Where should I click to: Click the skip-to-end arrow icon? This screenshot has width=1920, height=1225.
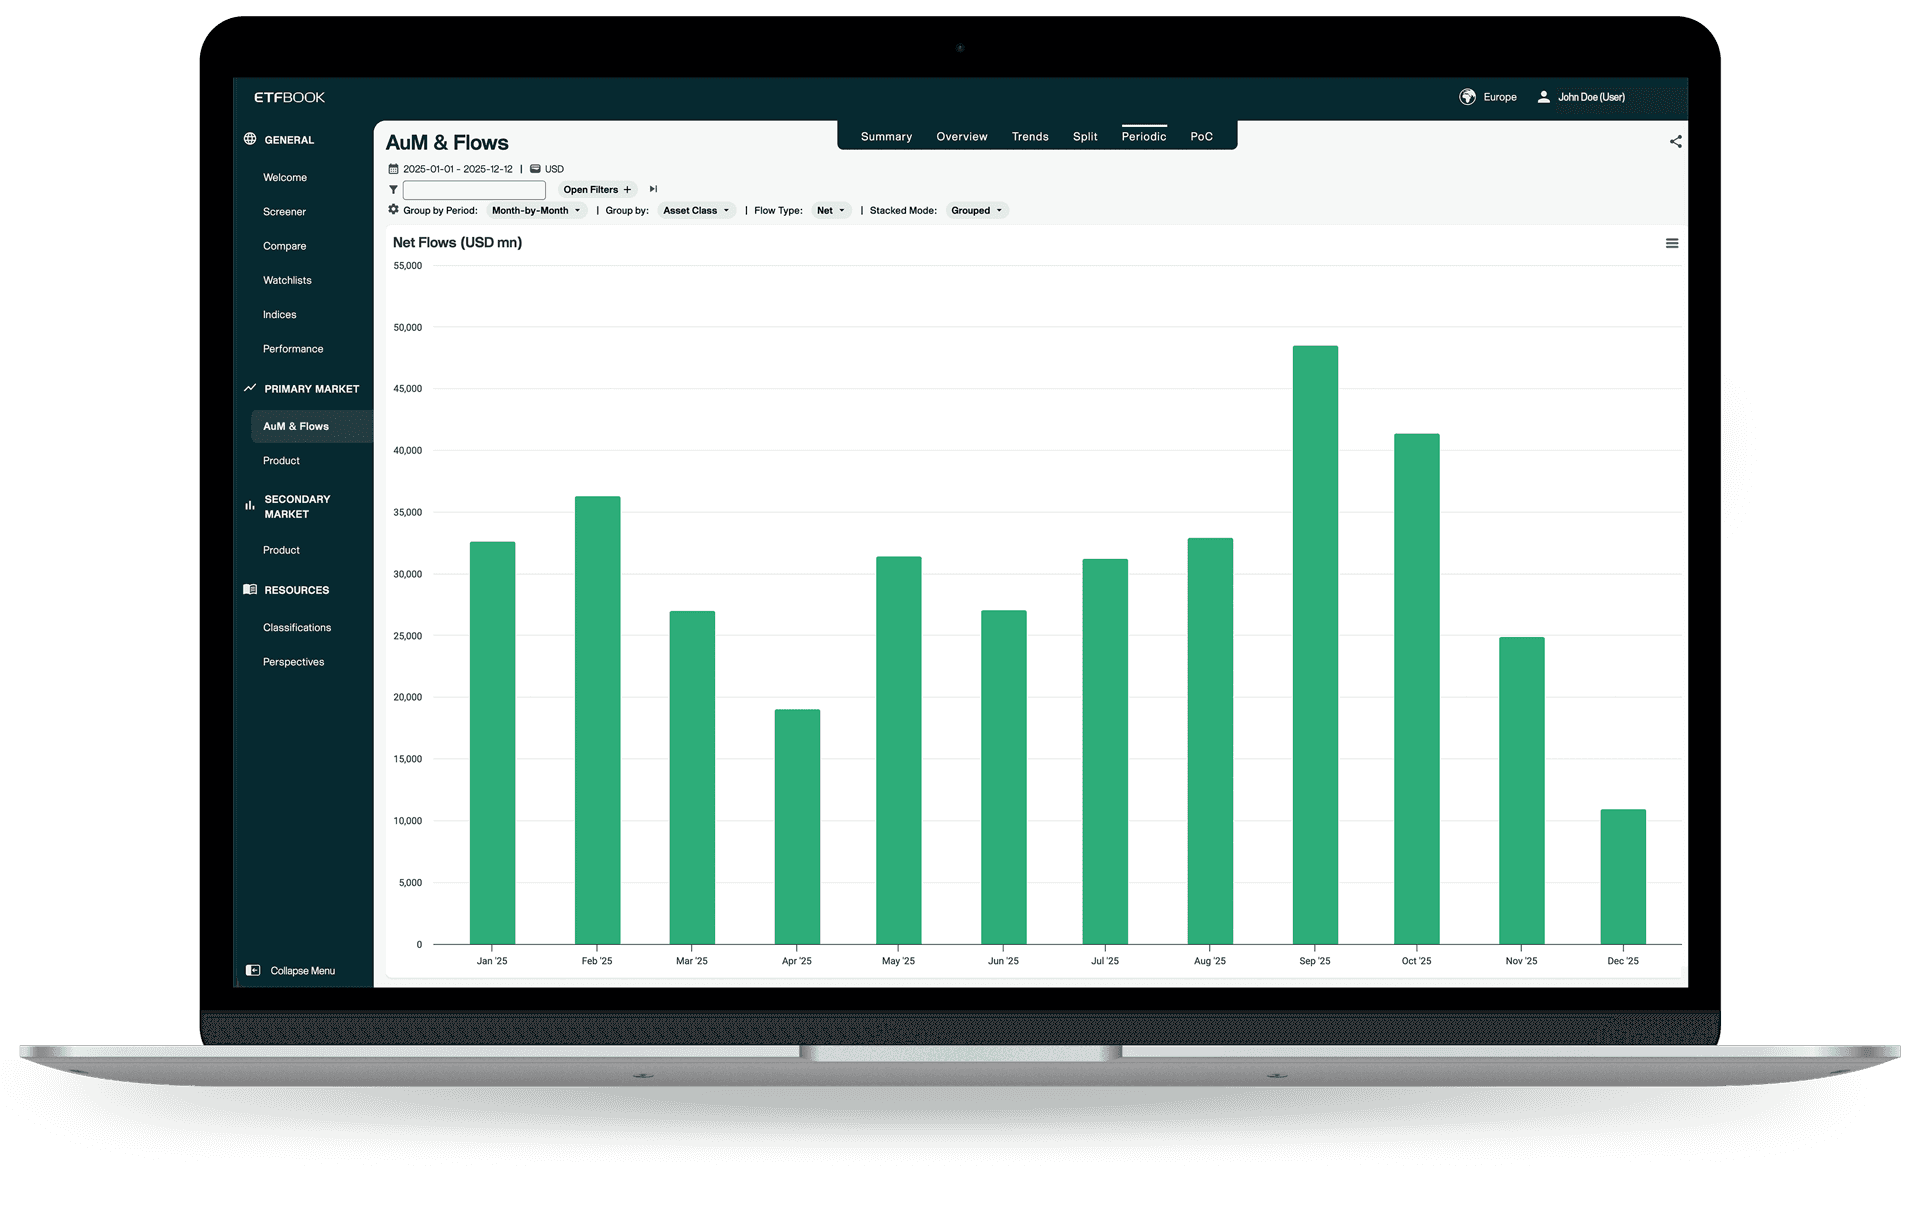point(653,189)
